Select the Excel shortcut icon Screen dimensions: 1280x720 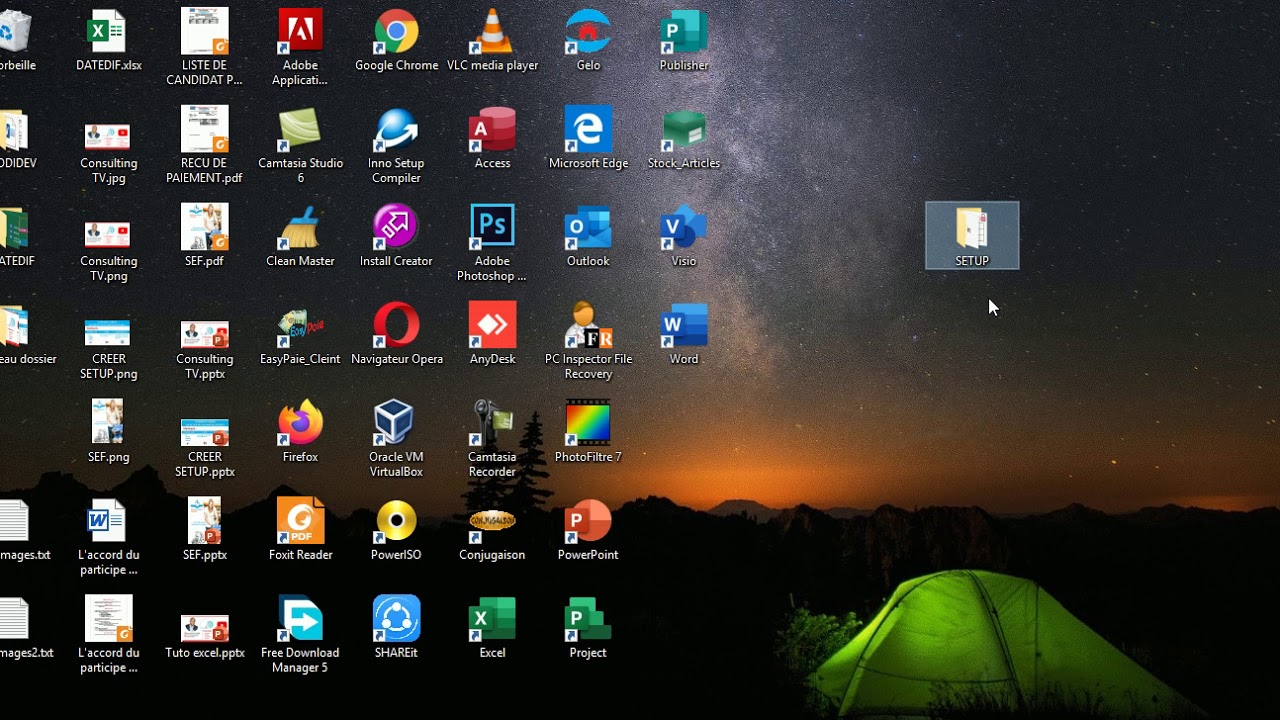click(x=492, y=620)
